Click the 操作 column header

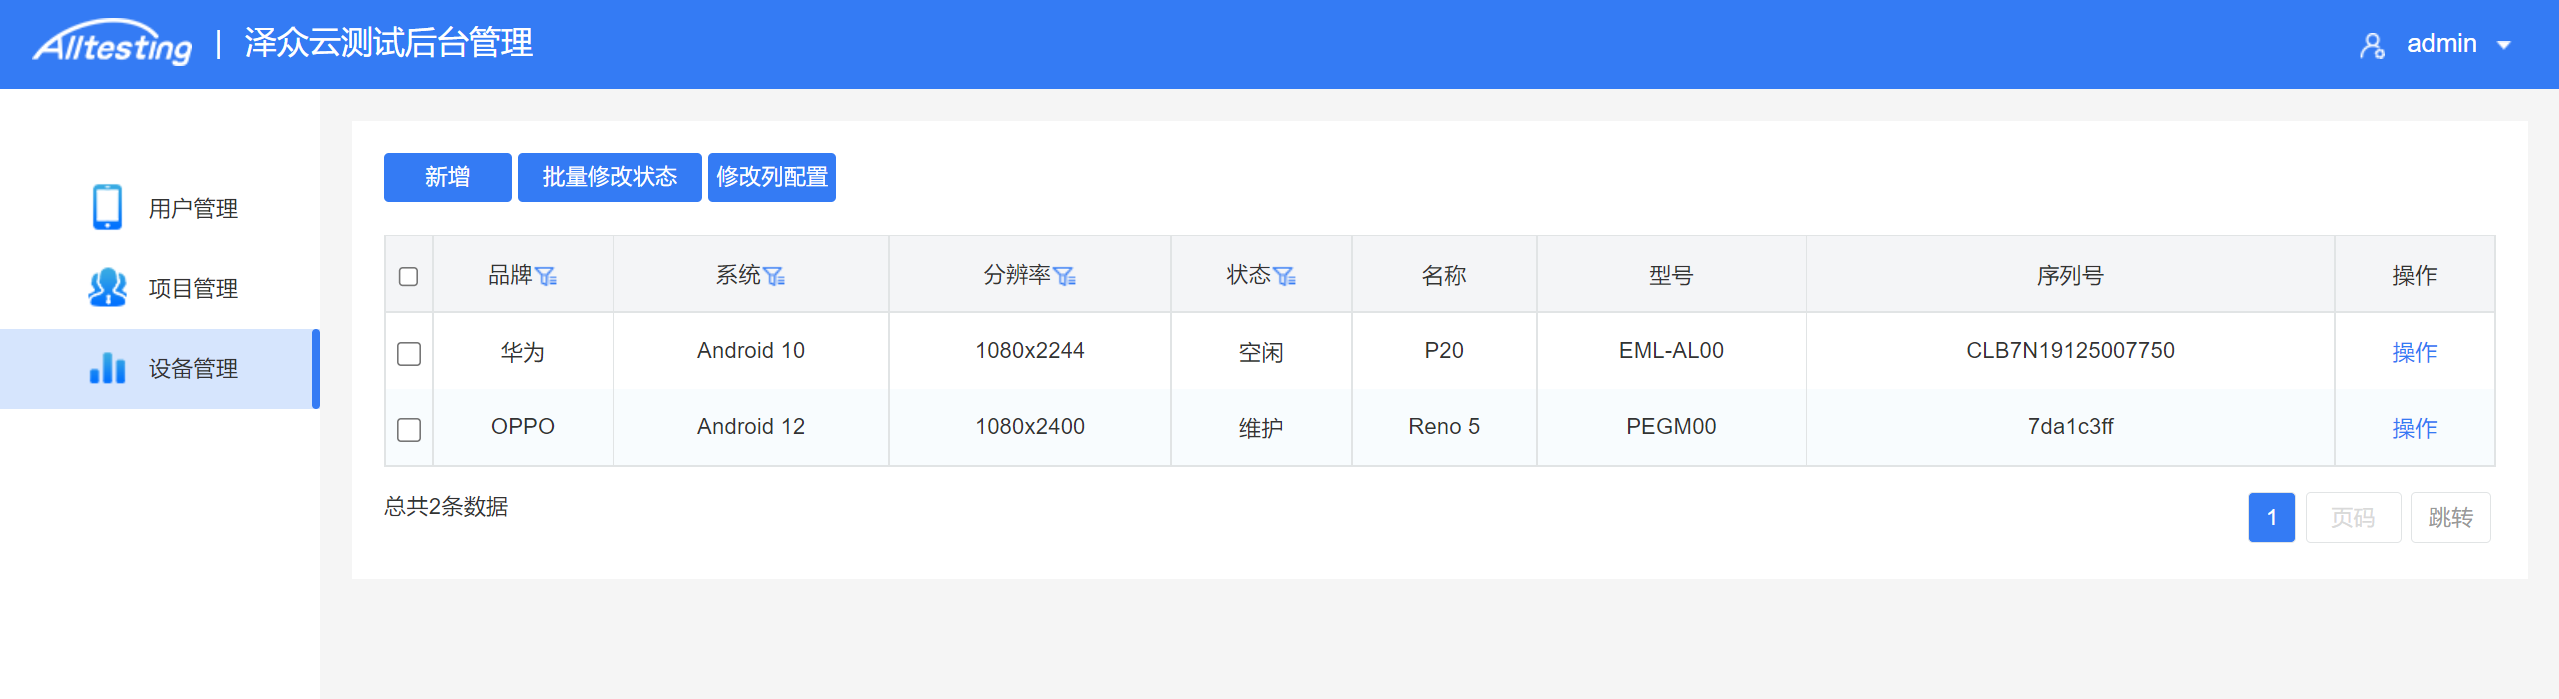click(2414, 275)
